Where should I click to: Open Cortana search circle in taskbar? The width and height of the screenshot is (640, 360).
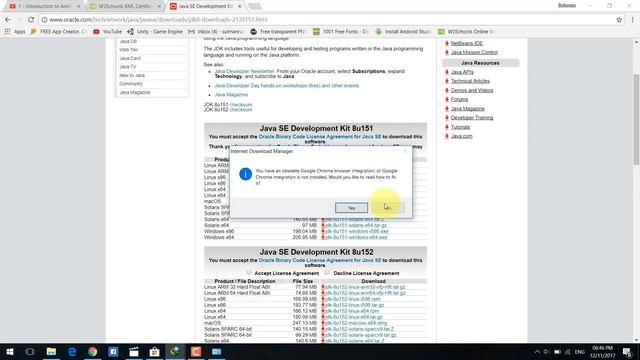click(30, 351)
